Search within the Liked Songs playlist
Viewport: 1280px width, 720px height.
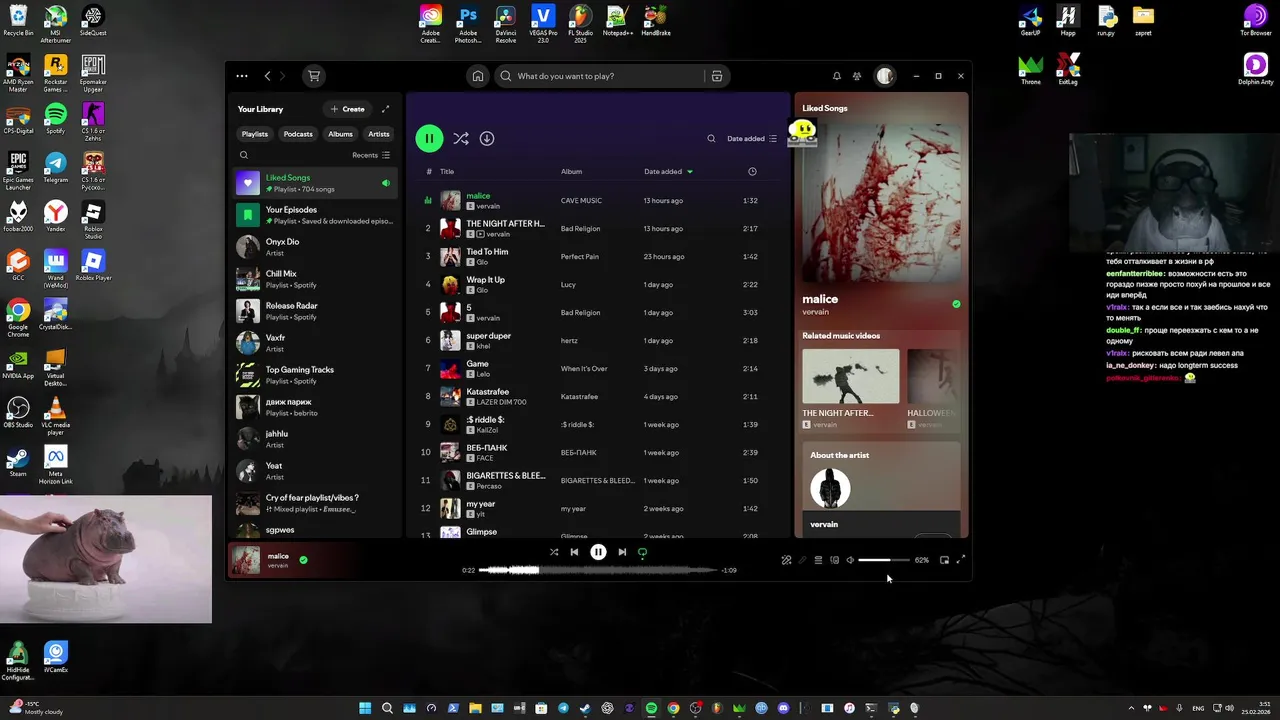[711, 139]
